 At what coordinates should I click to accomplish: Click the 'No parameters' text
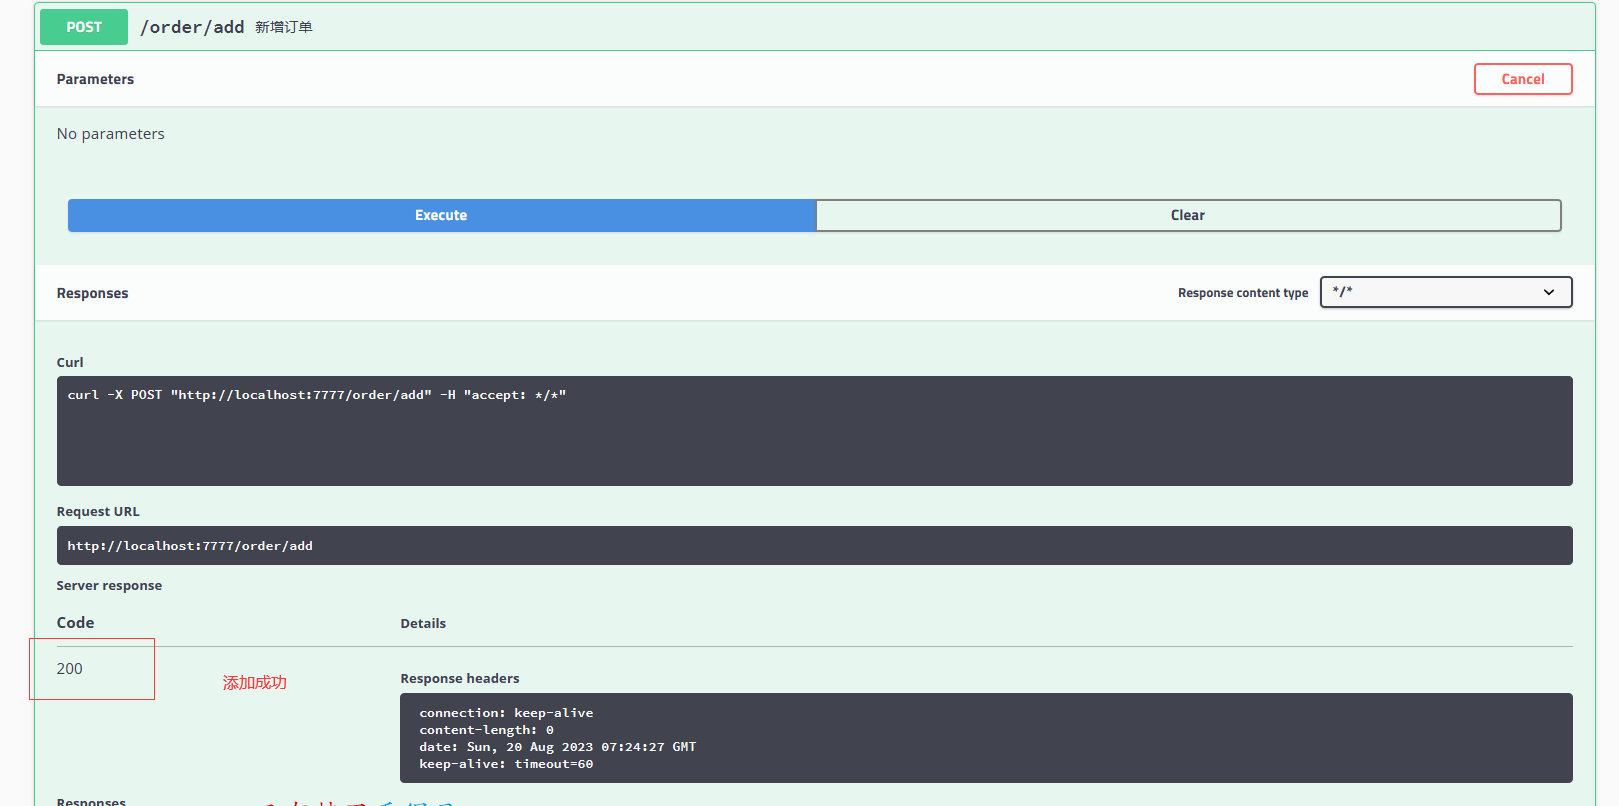[x=111, y=134]
